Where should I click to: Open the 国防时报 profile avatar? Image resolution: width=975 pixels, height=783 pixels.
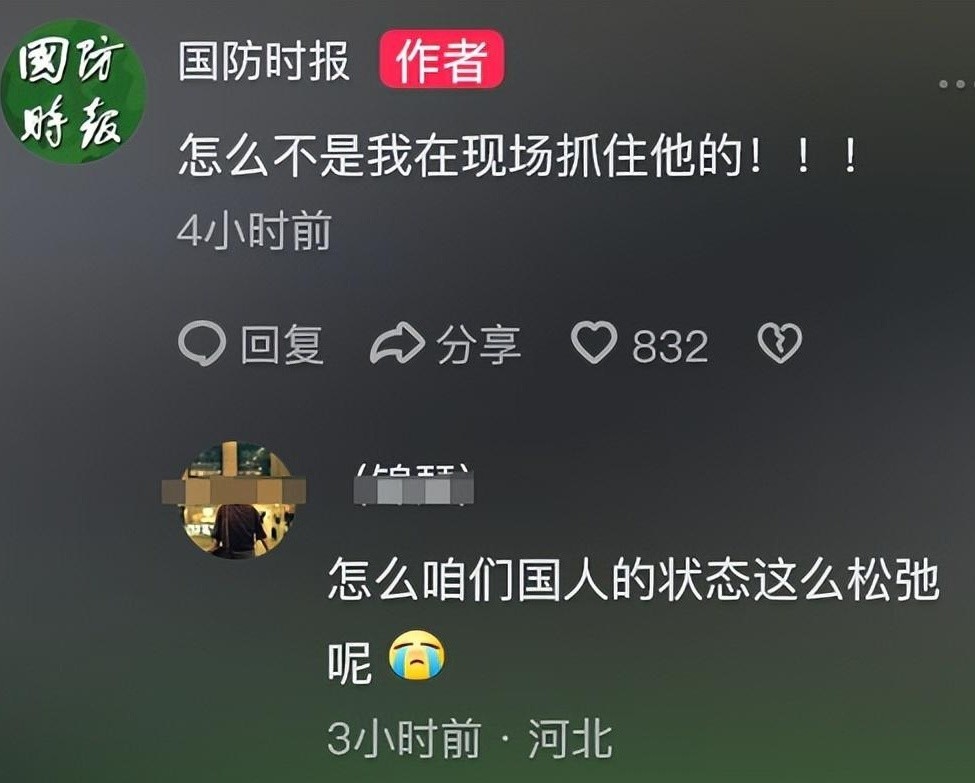click(x=73, y=92)
